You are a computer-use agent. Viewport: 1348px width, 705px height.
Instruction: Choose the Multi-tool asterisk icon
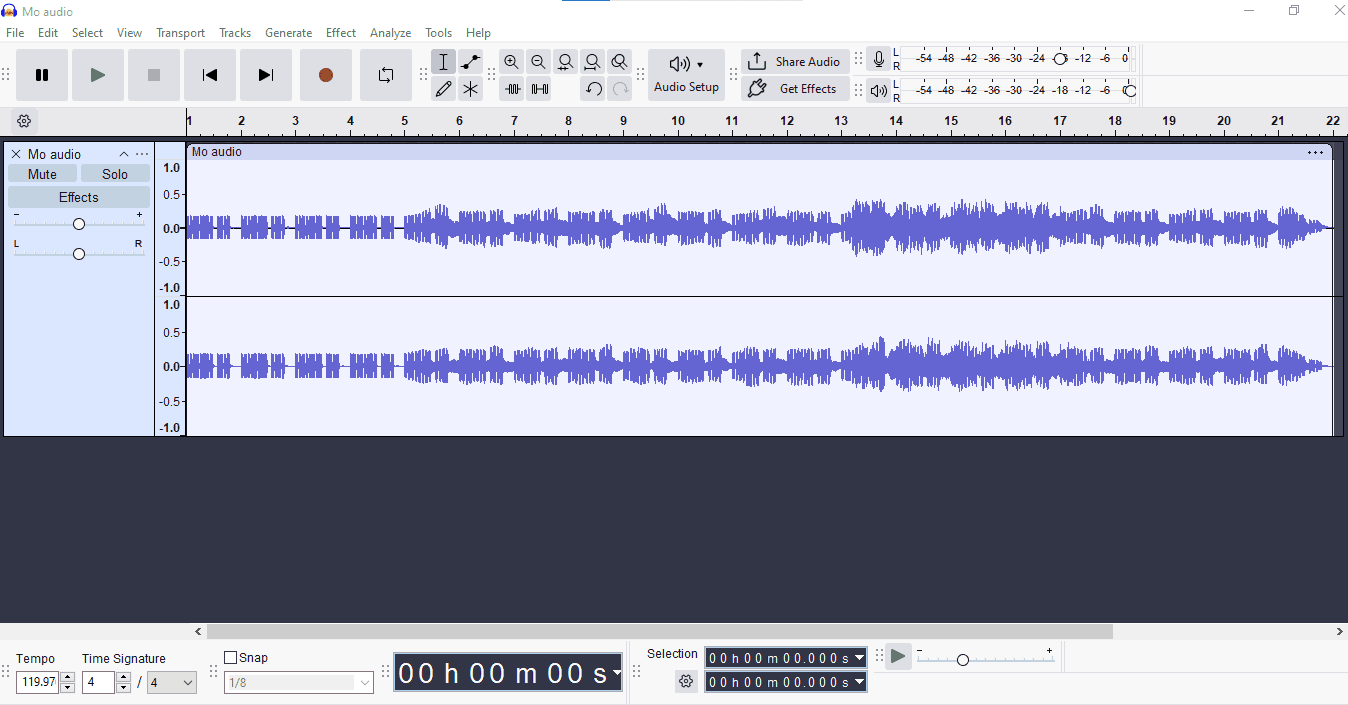[x=471, y=89]
